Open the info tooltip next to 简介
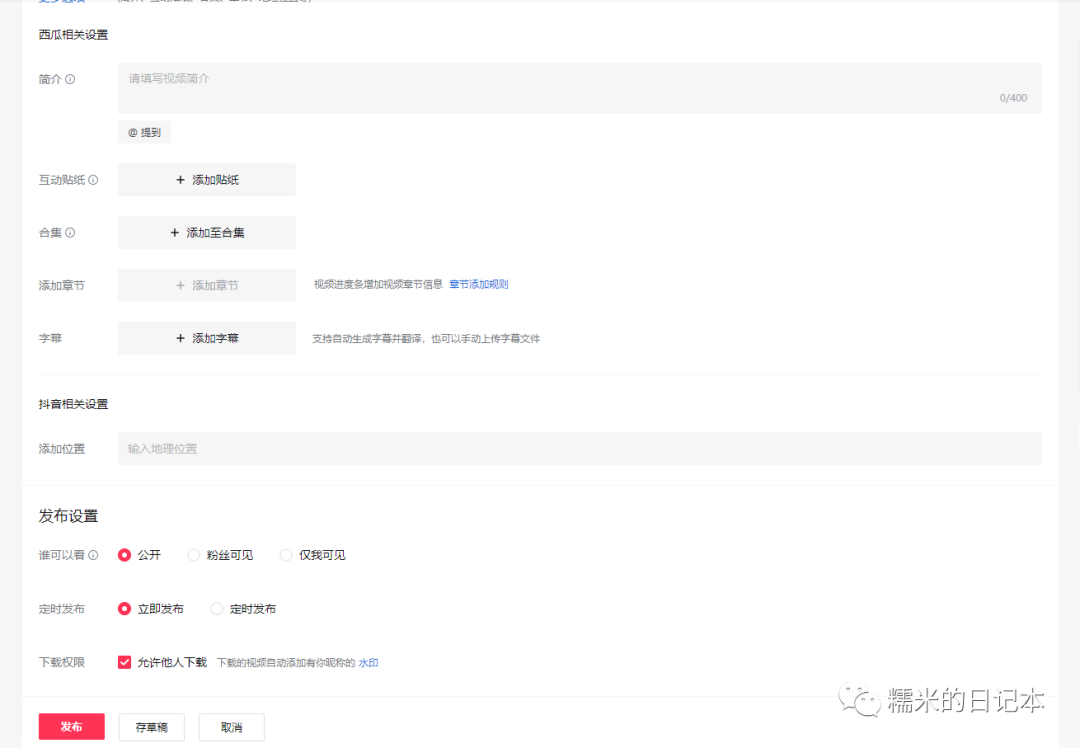1080x748 pixels. (71, 78)
